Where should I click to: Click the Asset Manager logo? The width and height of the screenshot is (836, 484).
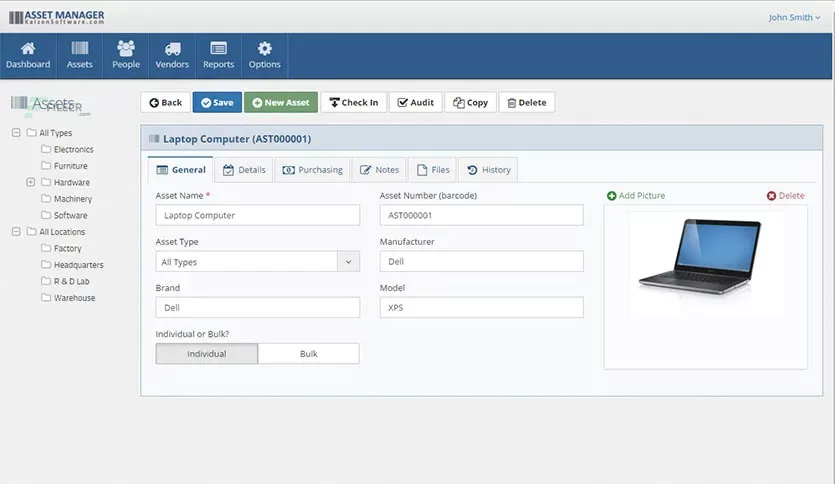coord(57,17)
